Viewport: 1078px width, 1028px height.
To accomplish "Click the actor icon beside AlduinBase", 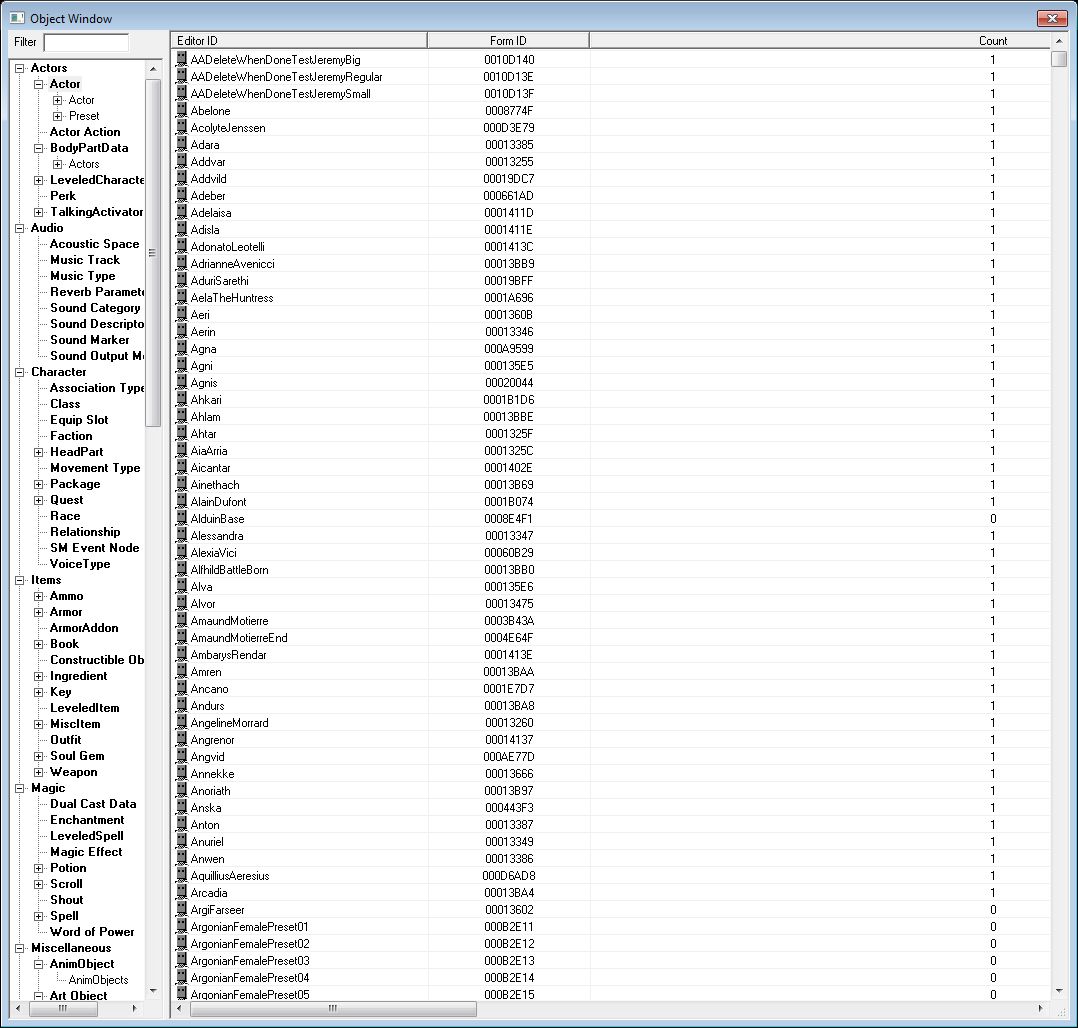I will [182, 518].
